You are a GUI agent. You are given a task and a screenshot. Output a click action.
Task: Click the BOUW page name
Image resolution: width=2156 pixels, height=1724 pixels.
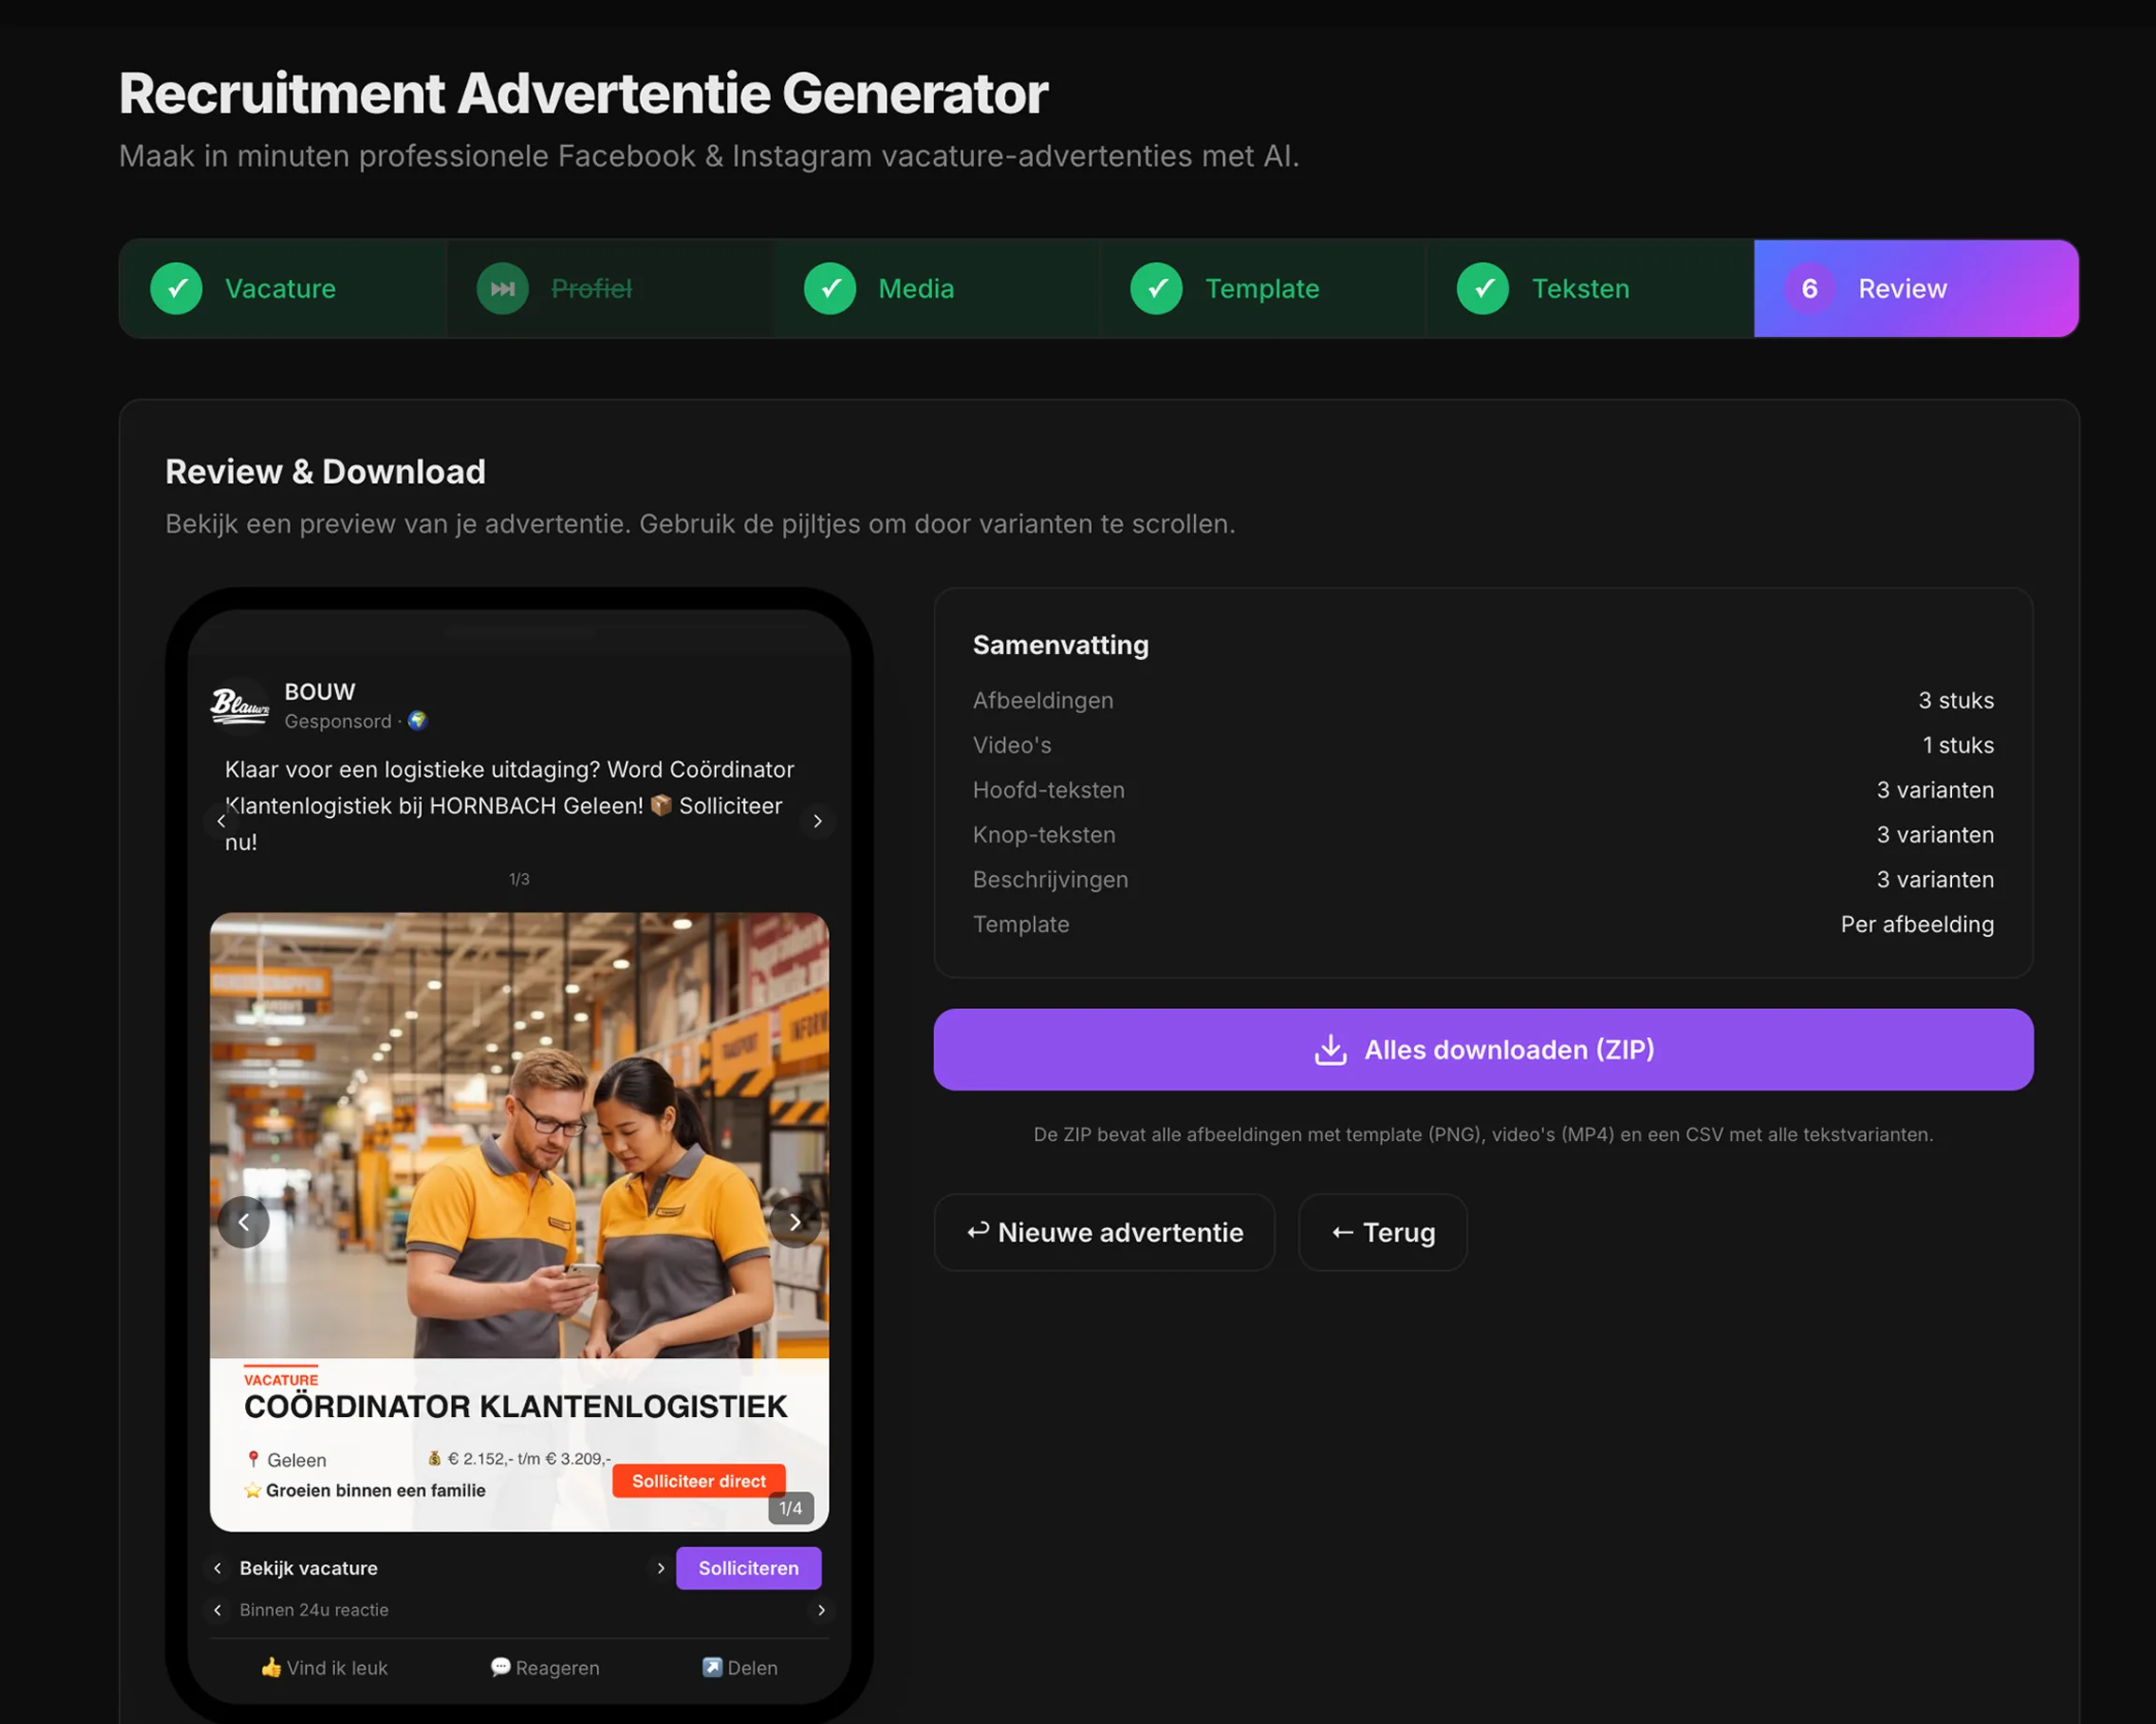(x=320, y=692)
